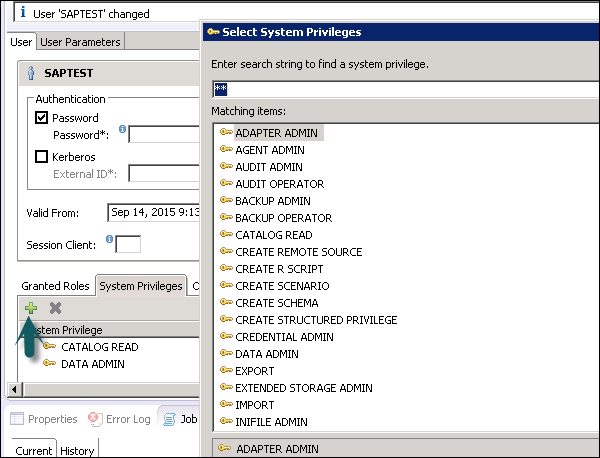This screenshot has width=600, height=458.
Task: Select the History tab
Action: click(76, 451)
